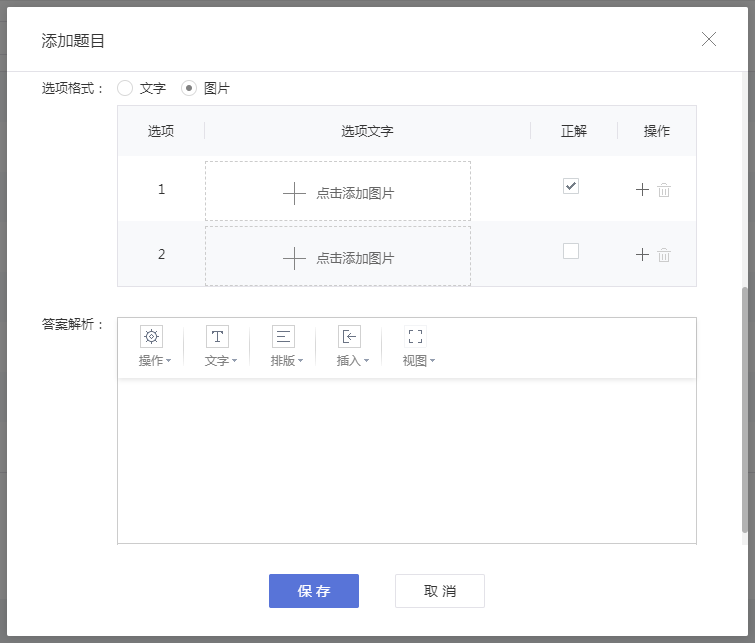Click the 取消 cancel button
The image size is (755, 643).
click(439, 591)
